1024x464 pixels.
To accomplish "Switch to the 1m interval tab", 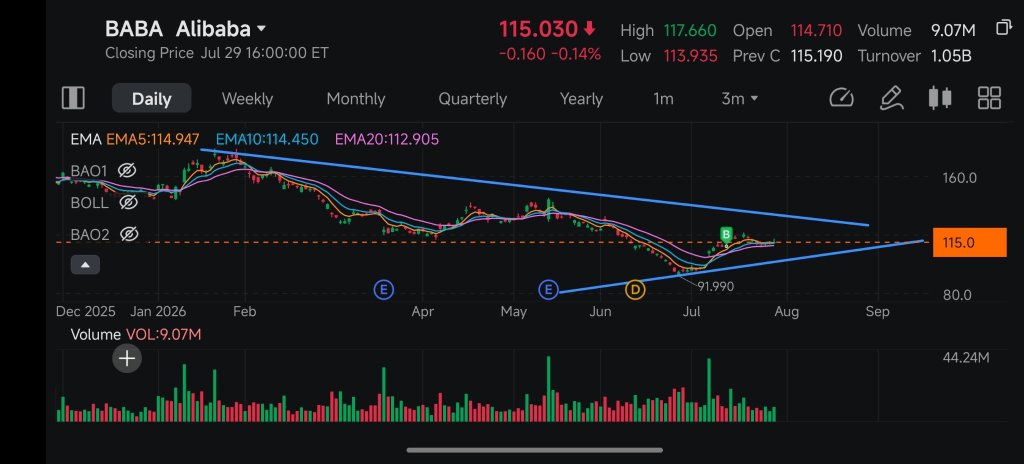I will [x=663, y=99].
